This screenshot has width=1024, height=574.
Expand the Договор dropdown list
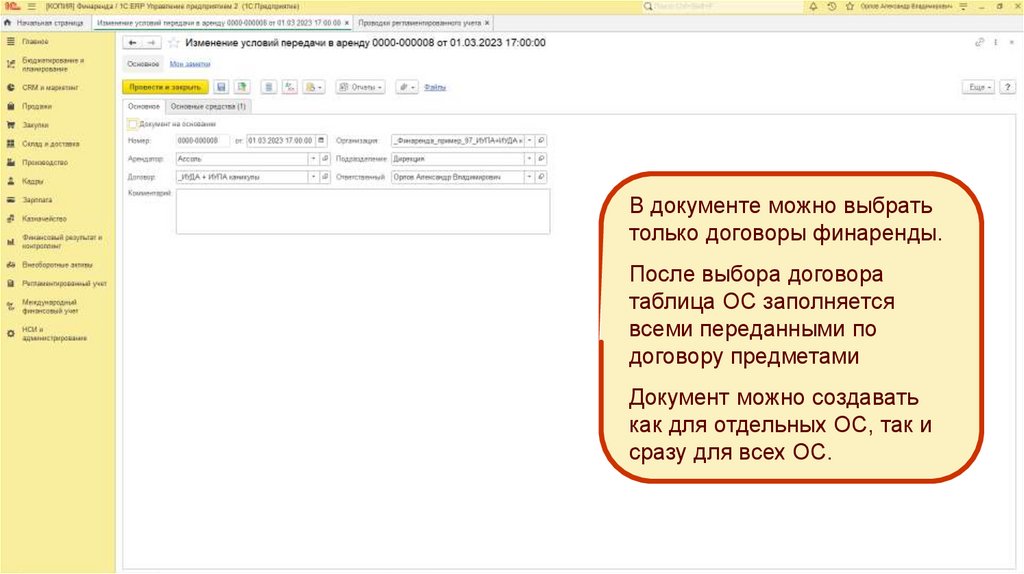(x=313, y=177)
